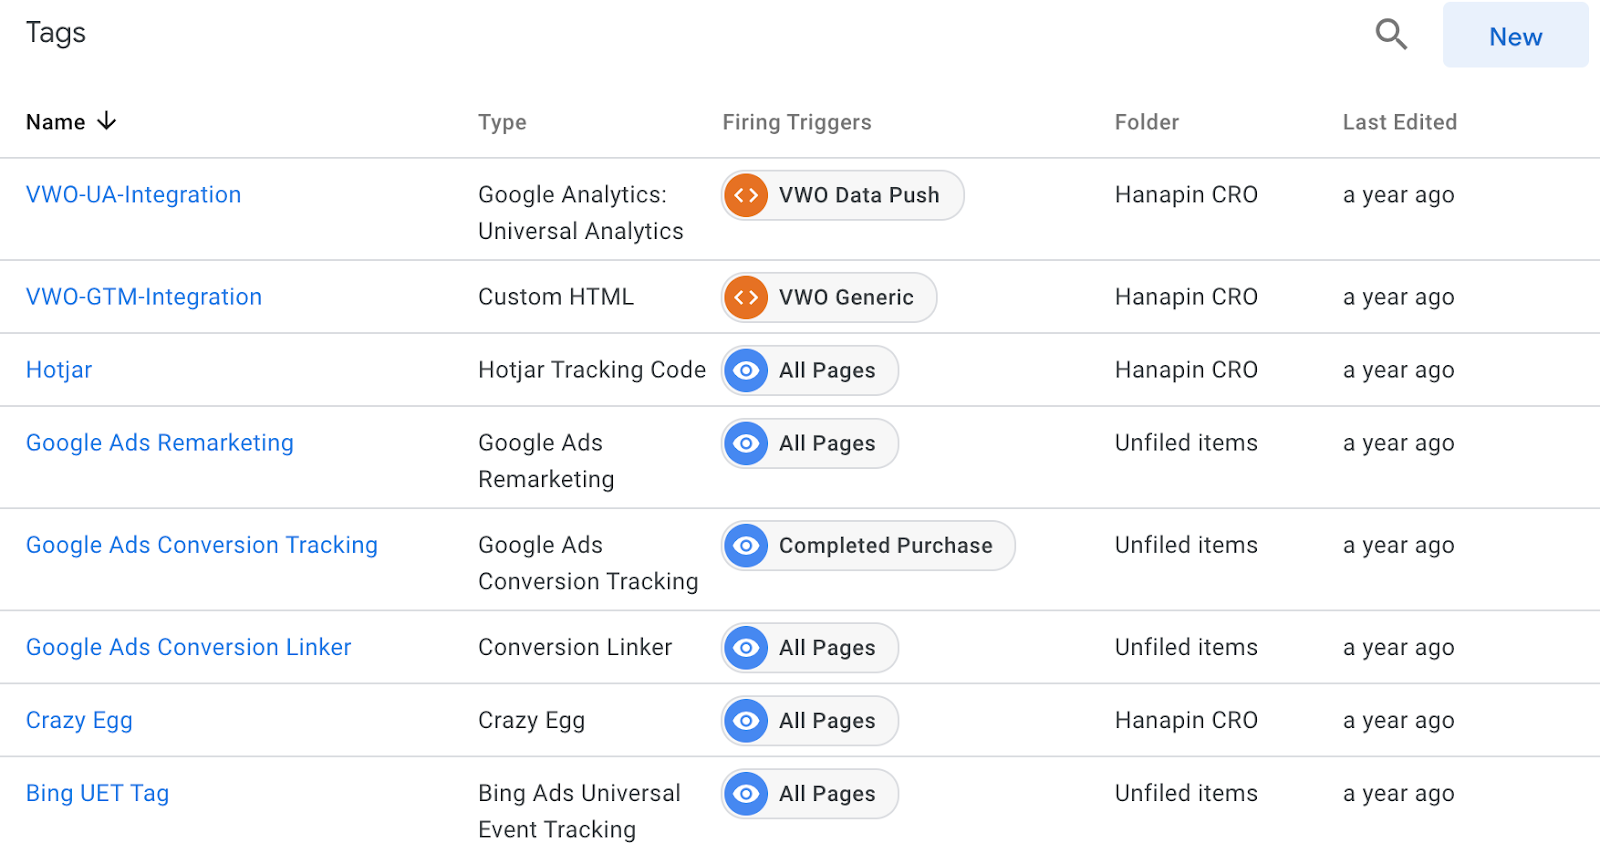
Task: Open the VWO-GTM-Integration tag link
Action: coord(144,297)
